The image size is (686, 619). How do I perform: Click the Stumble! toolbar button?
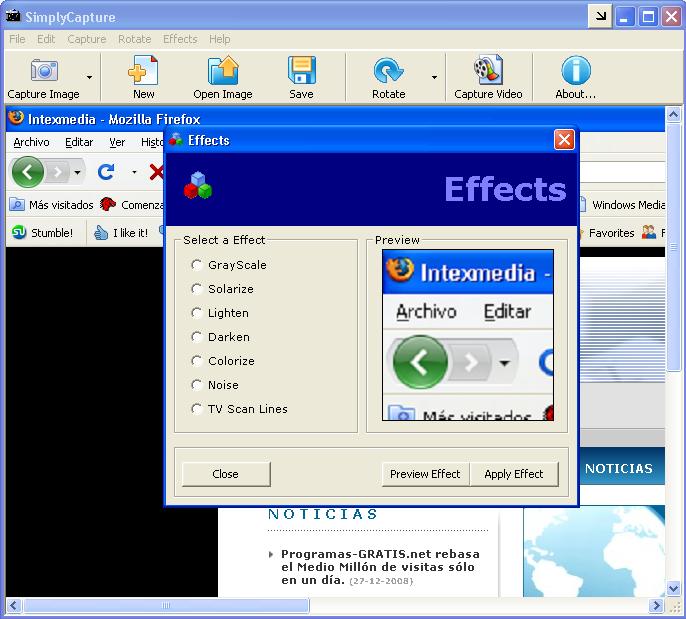pos(42,232)
